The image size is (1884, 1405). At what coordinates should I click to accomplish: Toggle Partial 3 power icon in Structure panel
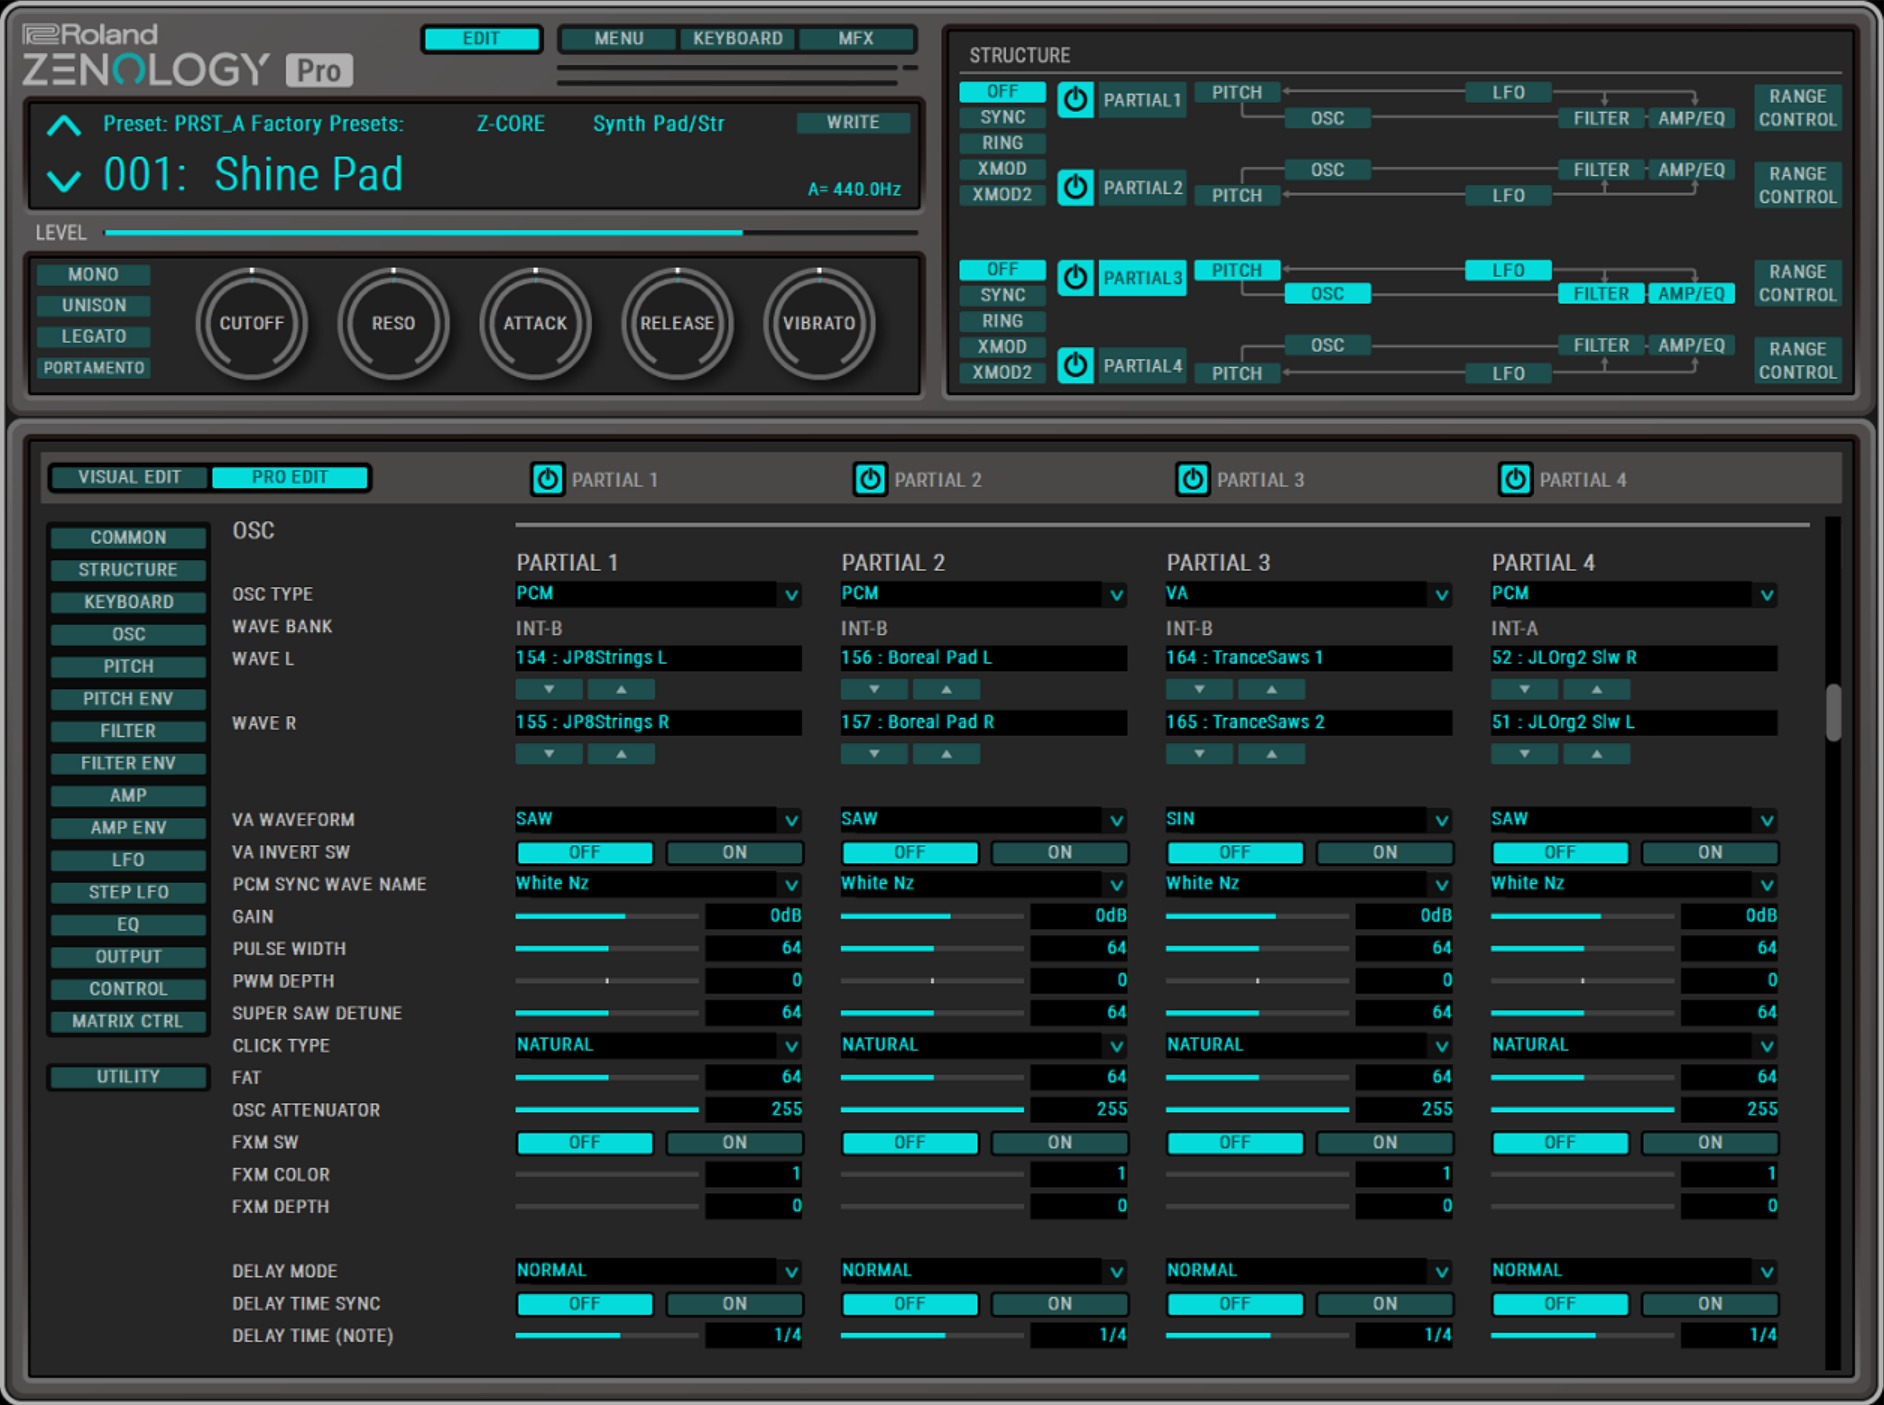click(x=1075, y=277)
